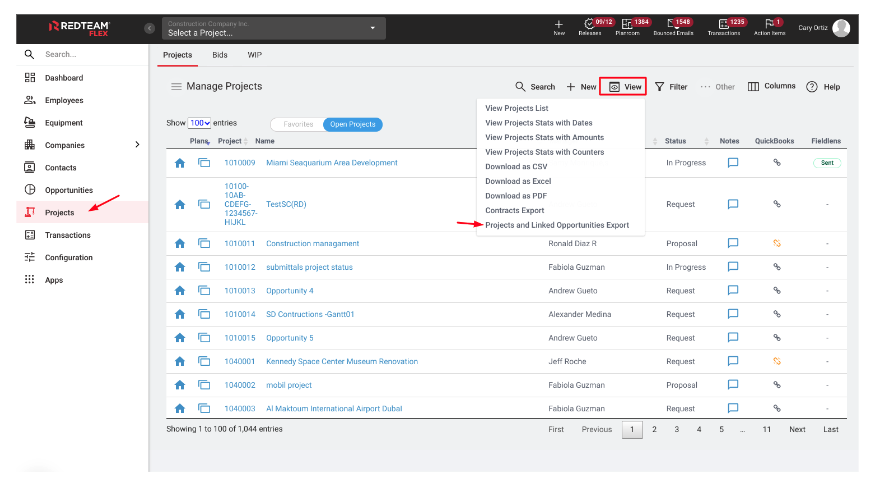Select Projects and Linked Opportunities Export
This screenshot has height=490, width=878.
(557, 225)
